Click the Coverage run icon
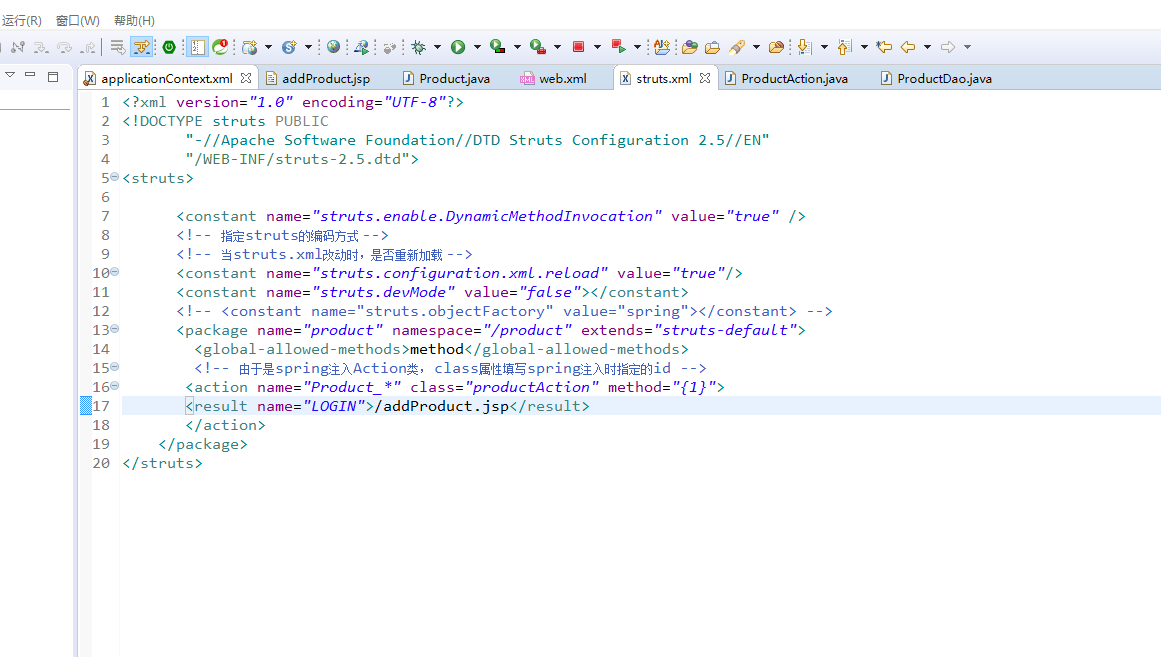Image resolution: width=1161 pixels, height=657 pixels. click(498, 47)
